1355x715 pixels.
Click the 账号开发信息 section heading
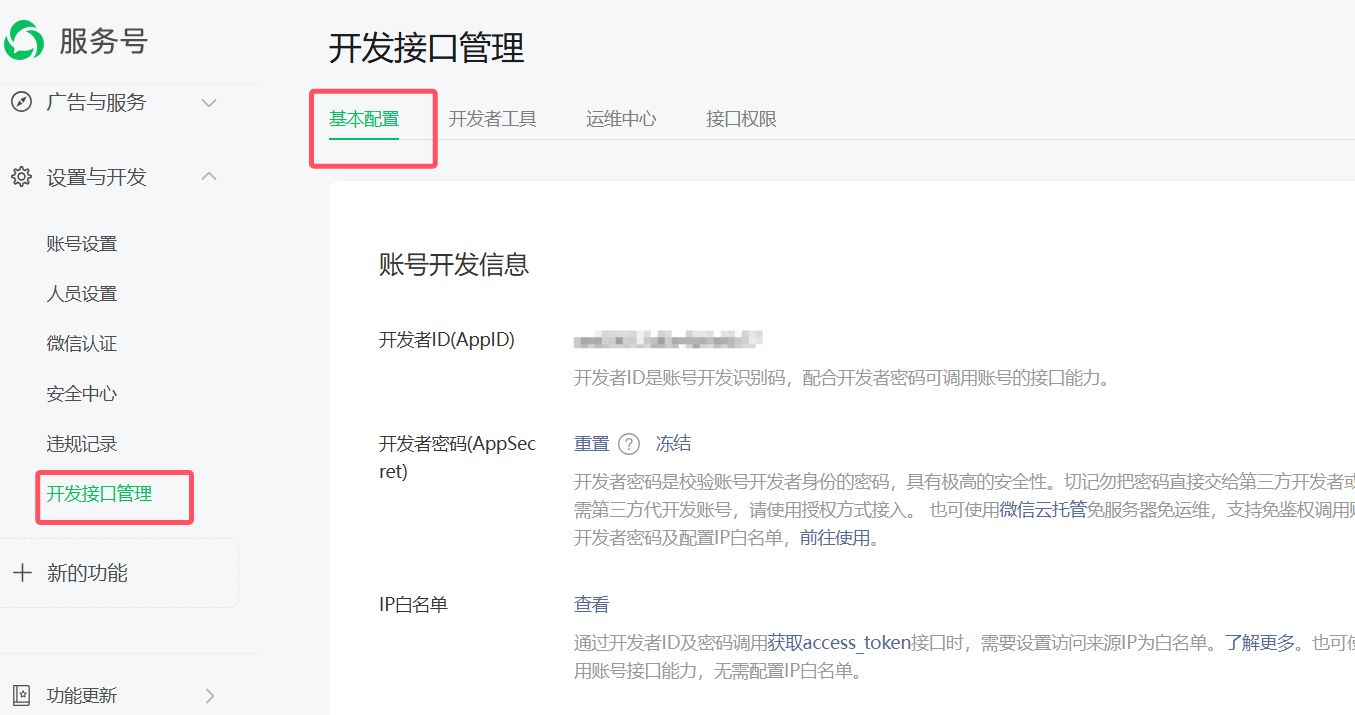click(454, 264)
